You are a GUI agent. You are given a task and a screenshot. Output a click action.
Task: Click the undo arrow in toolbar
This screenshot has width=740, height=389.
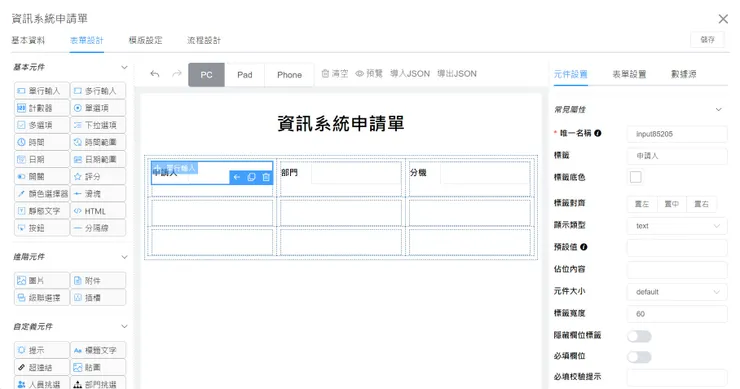tap(155, 74)
